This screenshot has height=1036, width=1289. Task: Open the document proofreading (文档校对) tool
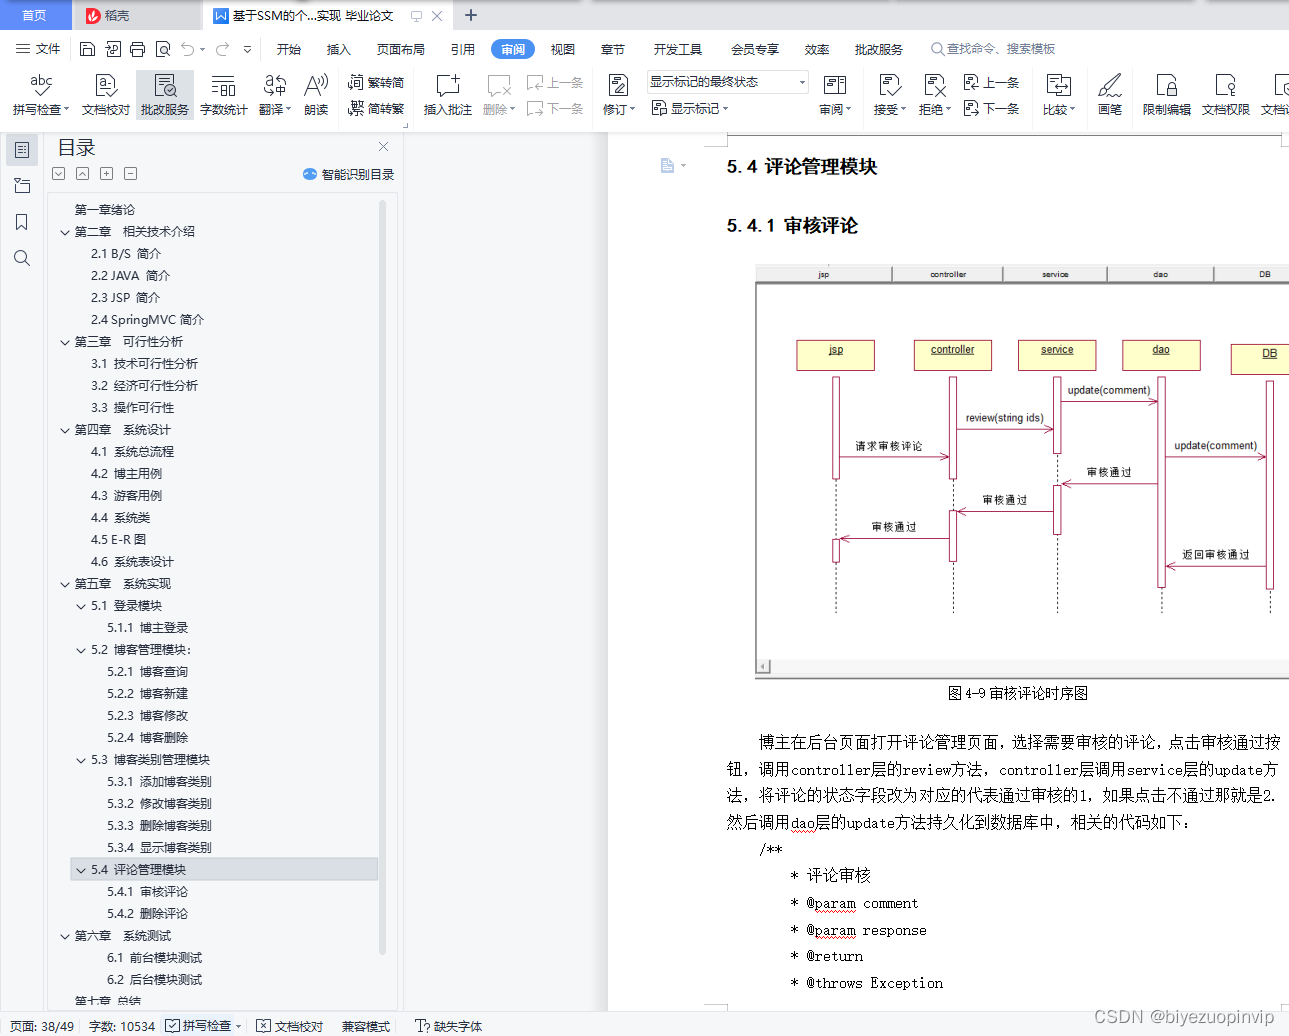click(x=105, y=94)
